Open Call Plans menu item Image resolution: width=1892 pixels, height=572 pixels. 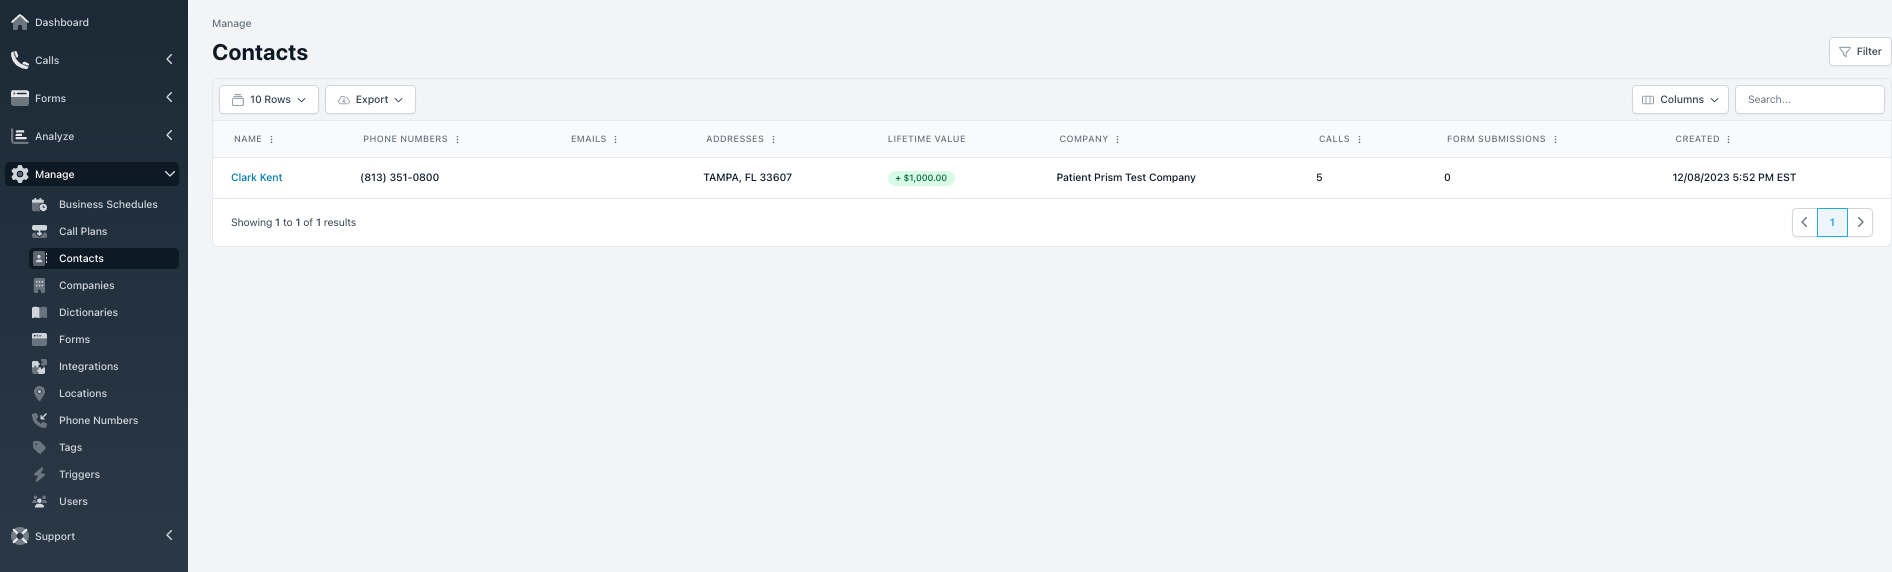pos(104,231)
